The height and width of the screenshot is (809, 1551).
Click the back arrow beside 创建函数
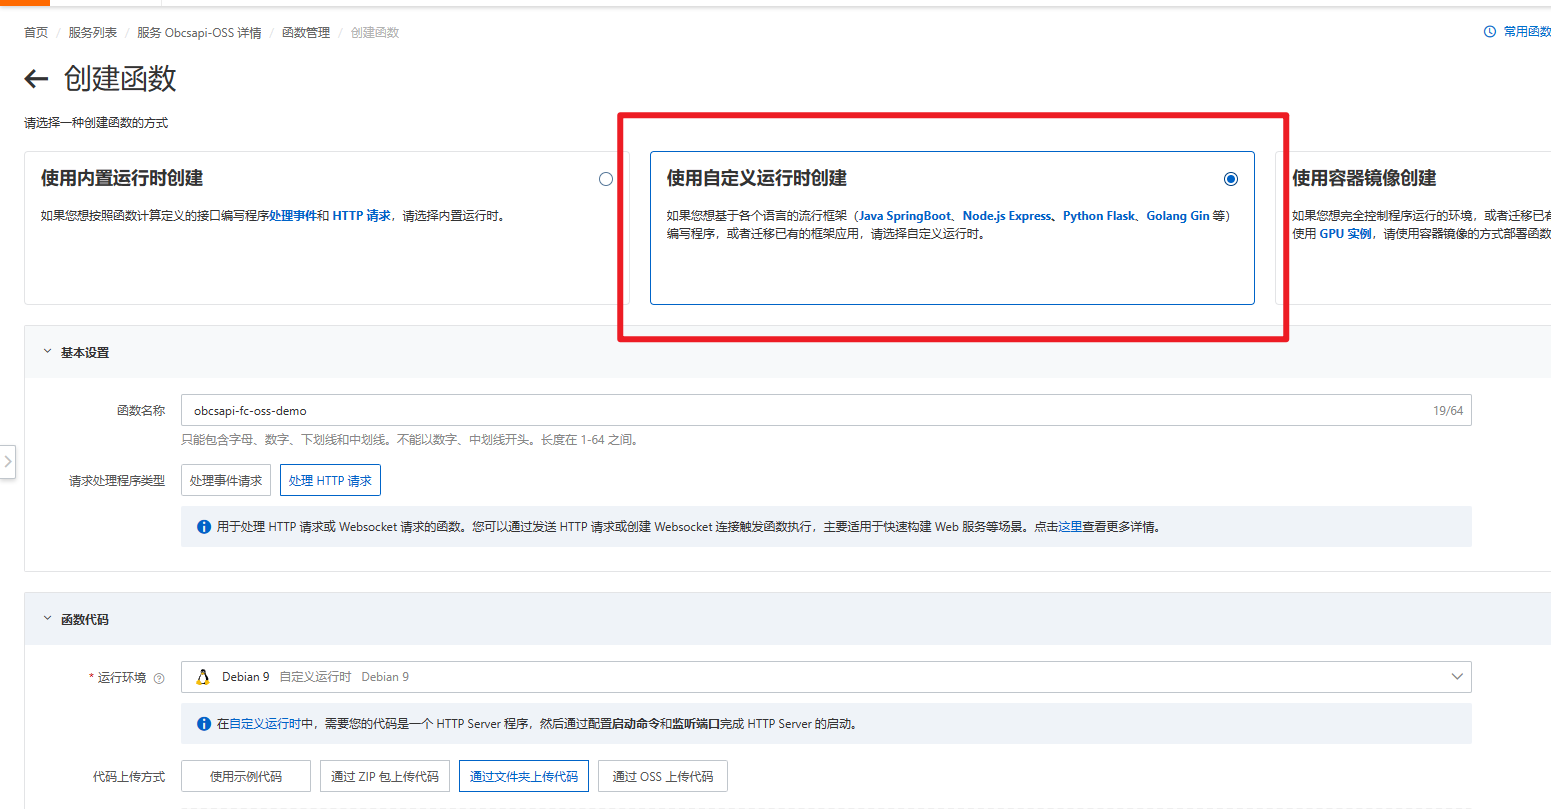pos(36,79)
